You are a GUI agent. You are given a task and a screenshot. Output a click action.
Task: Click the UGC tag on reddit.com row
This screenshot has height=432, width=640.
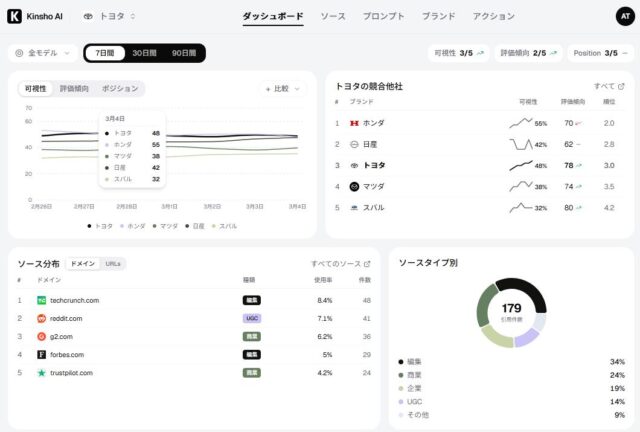[252, 318]
